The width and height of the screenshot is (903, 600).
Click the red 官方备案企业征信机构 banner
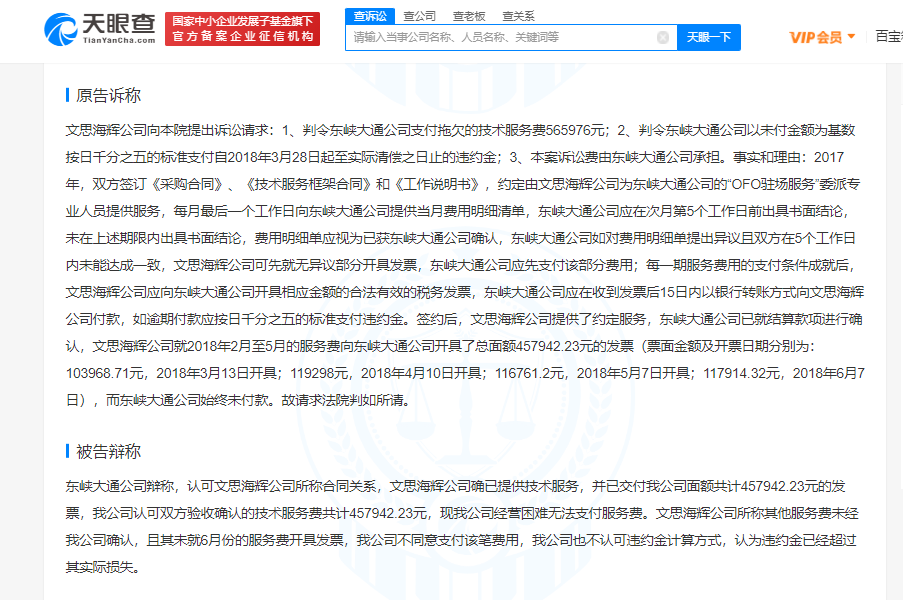242,29
